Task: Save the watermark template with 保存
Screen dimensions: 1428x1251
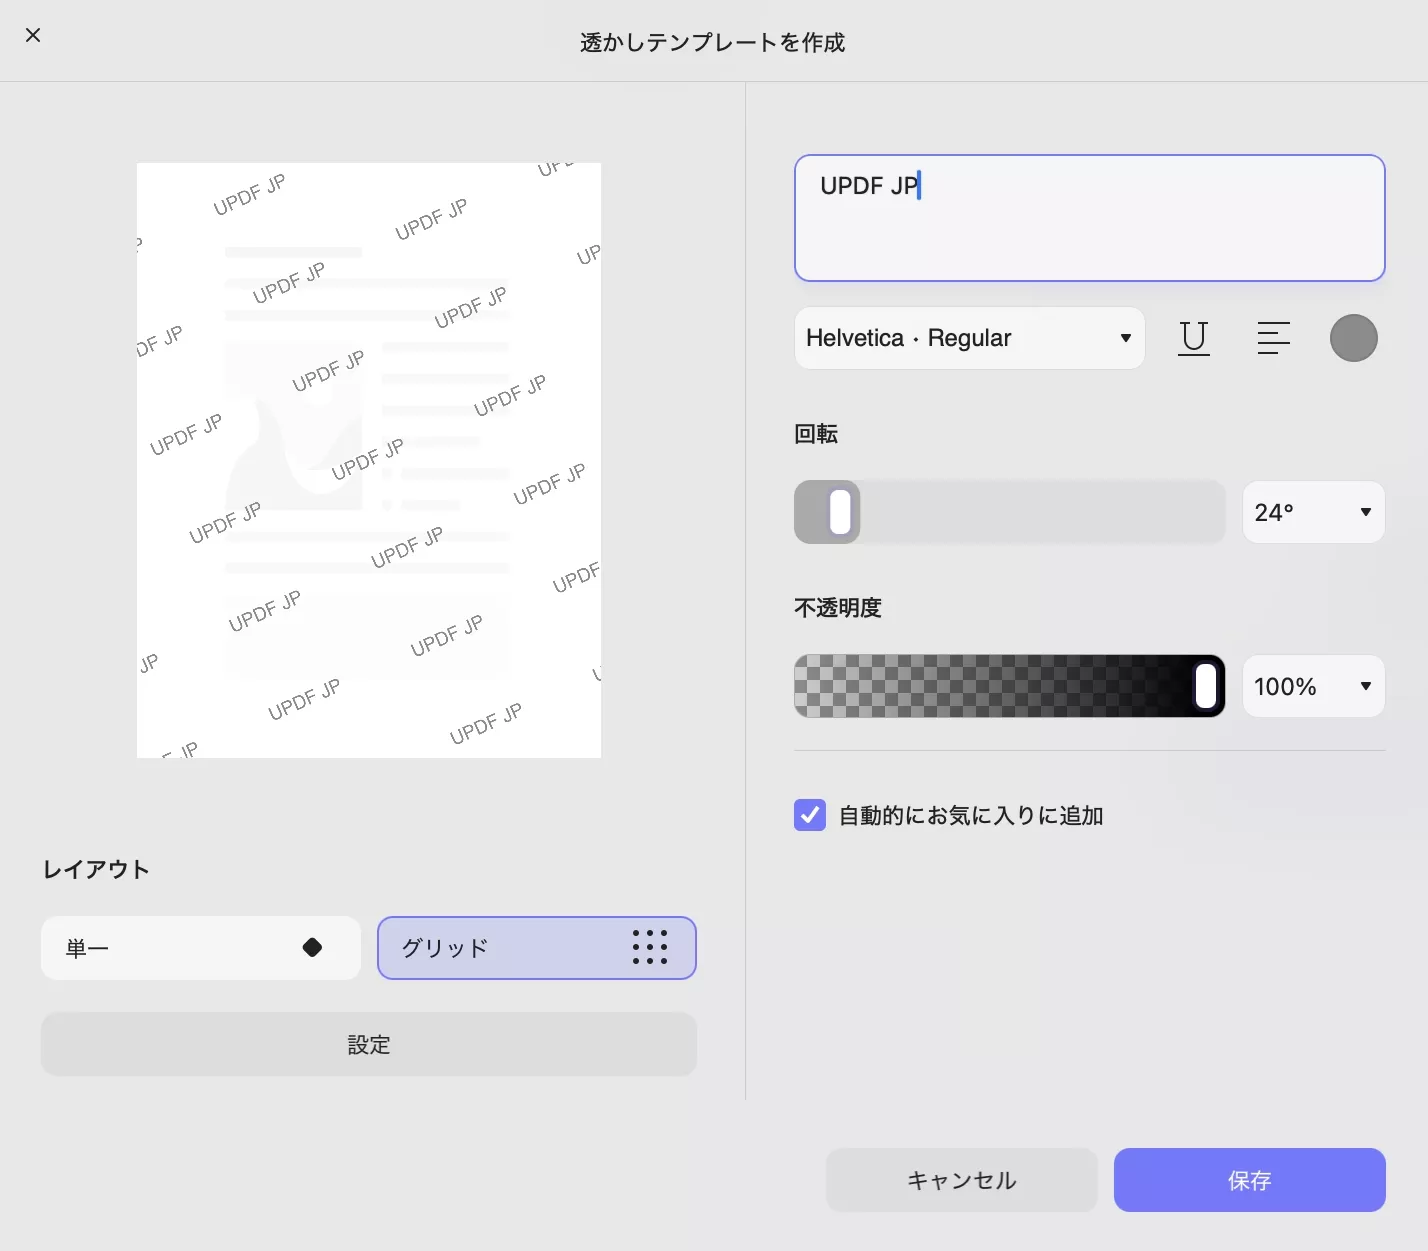Action: [1250, 1180]
